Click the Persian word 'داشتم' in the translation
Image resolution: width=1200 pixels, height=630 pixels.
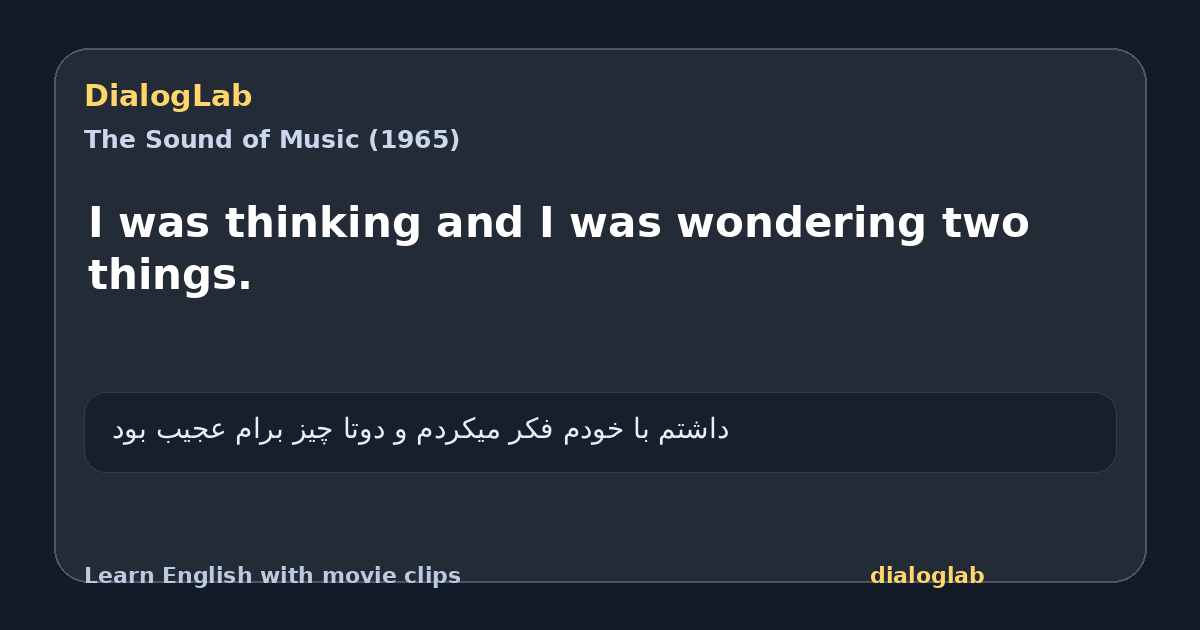point(695,430)
